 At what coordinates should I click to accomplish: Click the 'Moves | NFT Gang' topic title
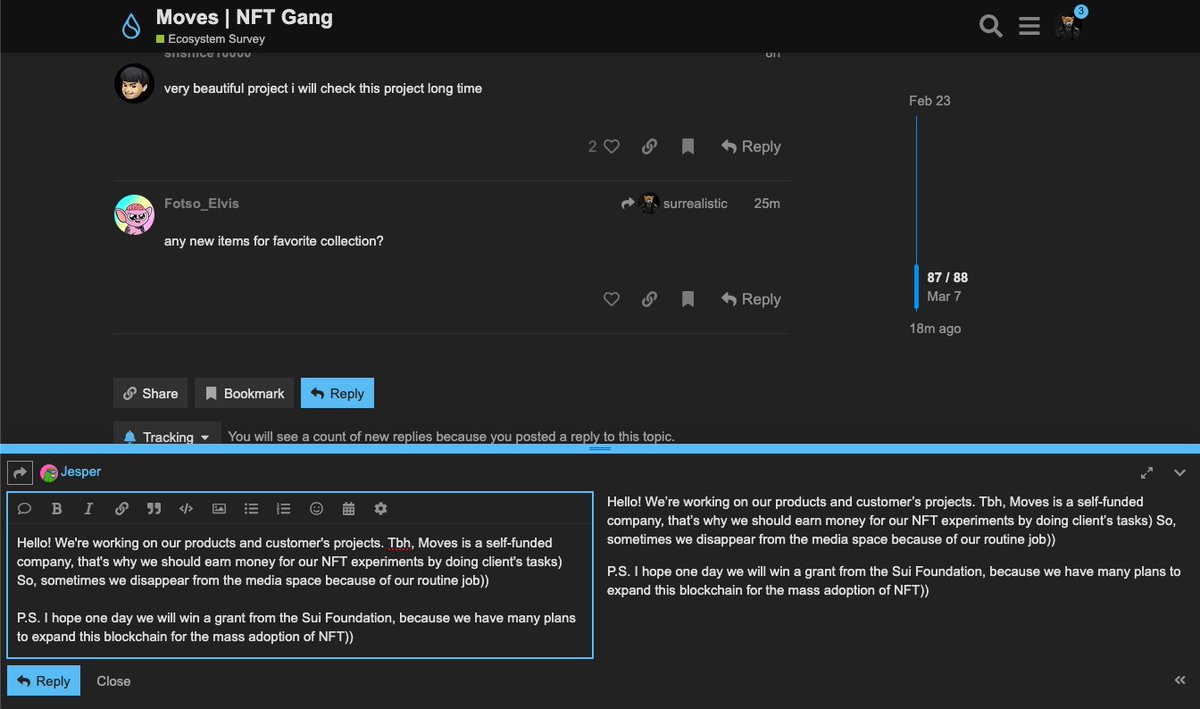click(x=244, y=17)
